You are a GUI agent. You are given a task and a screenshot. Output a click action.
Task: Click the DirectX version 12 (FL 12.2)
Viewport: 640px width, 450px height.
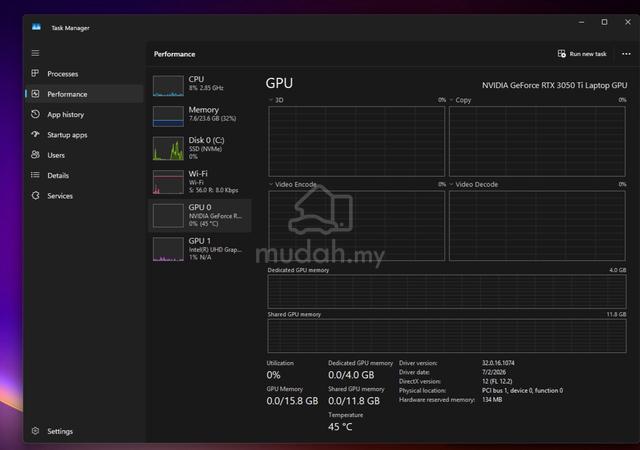pyautogui.click(x=497, y=381)
